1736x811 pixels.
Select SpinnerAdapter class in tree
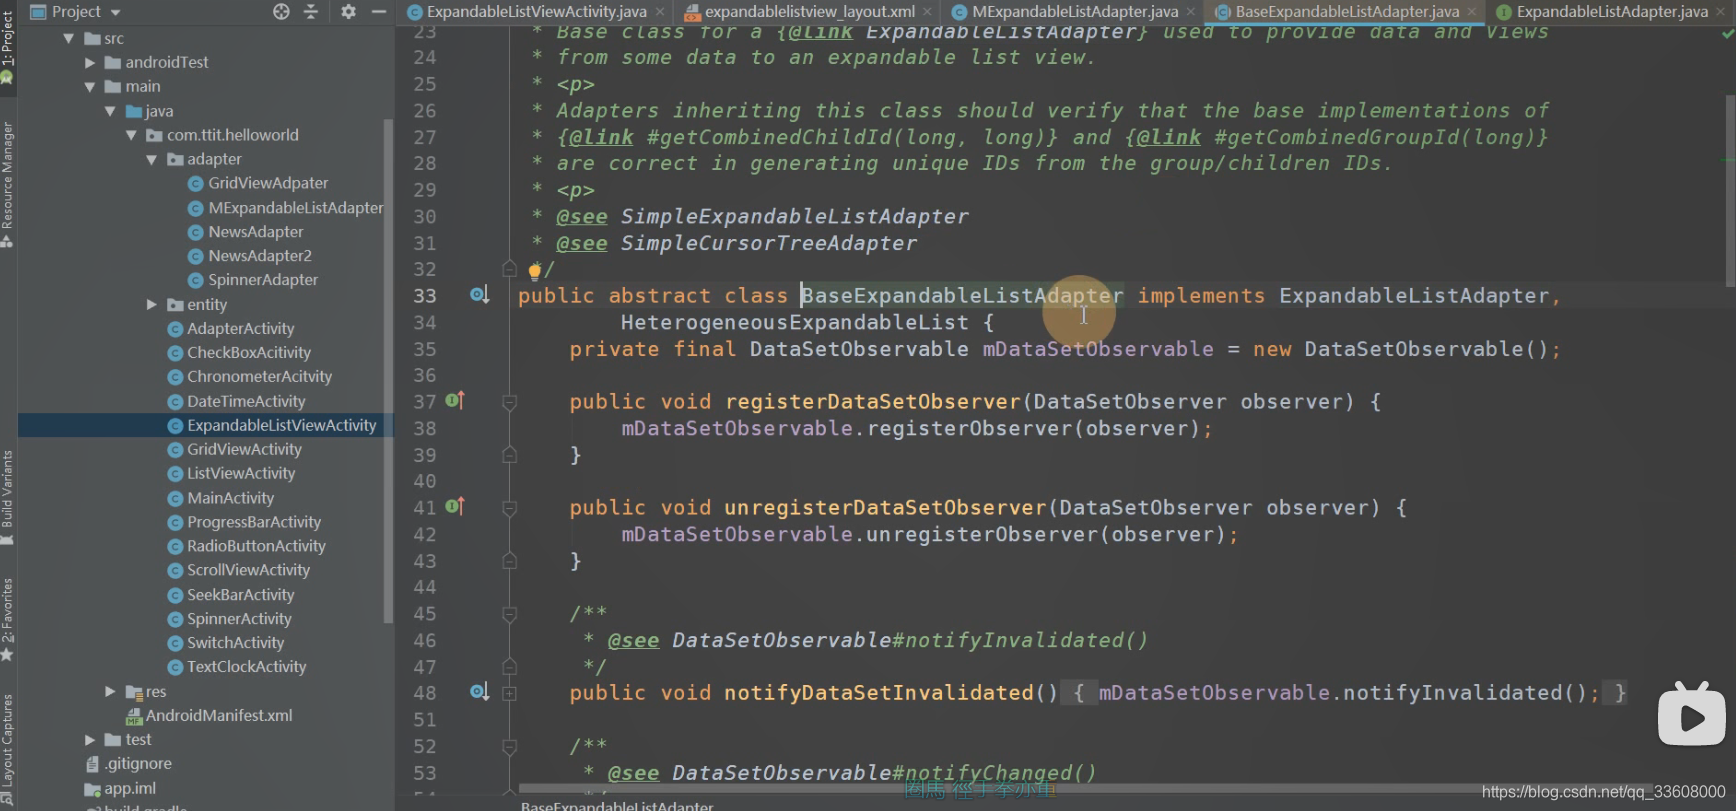click(x=253, y=280)
